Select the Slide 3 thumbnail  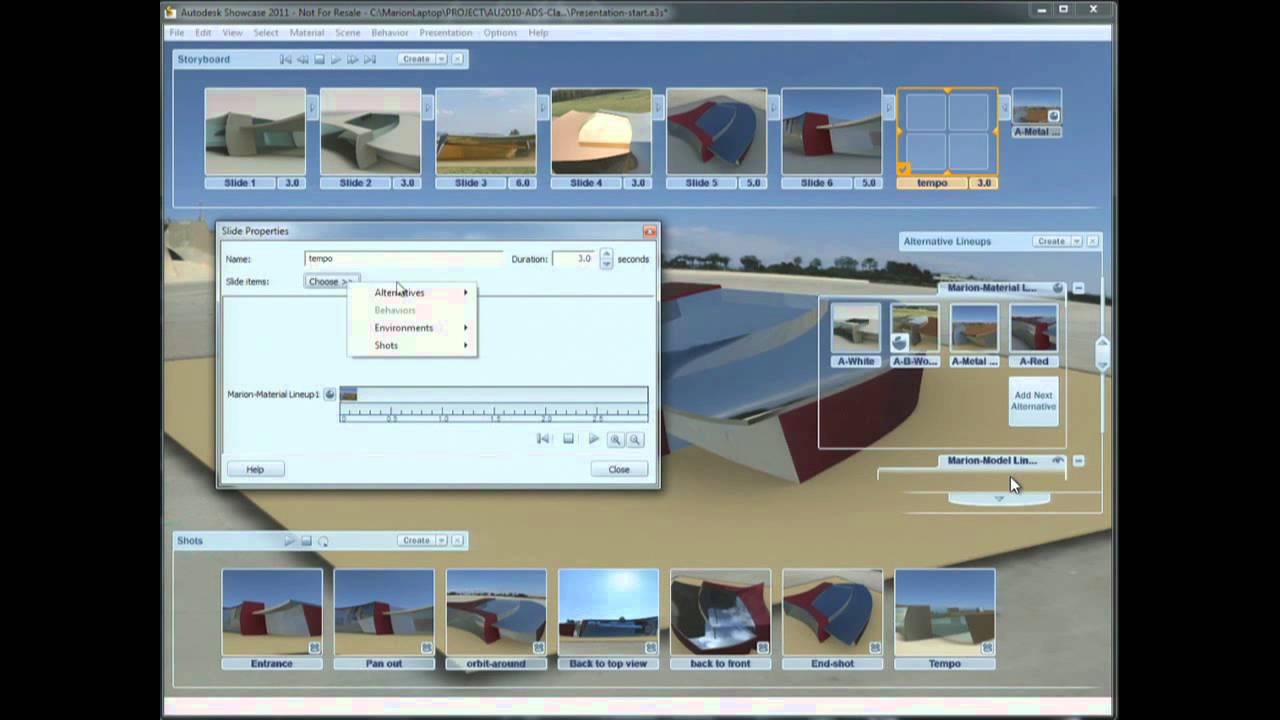(x=486, y=131)
